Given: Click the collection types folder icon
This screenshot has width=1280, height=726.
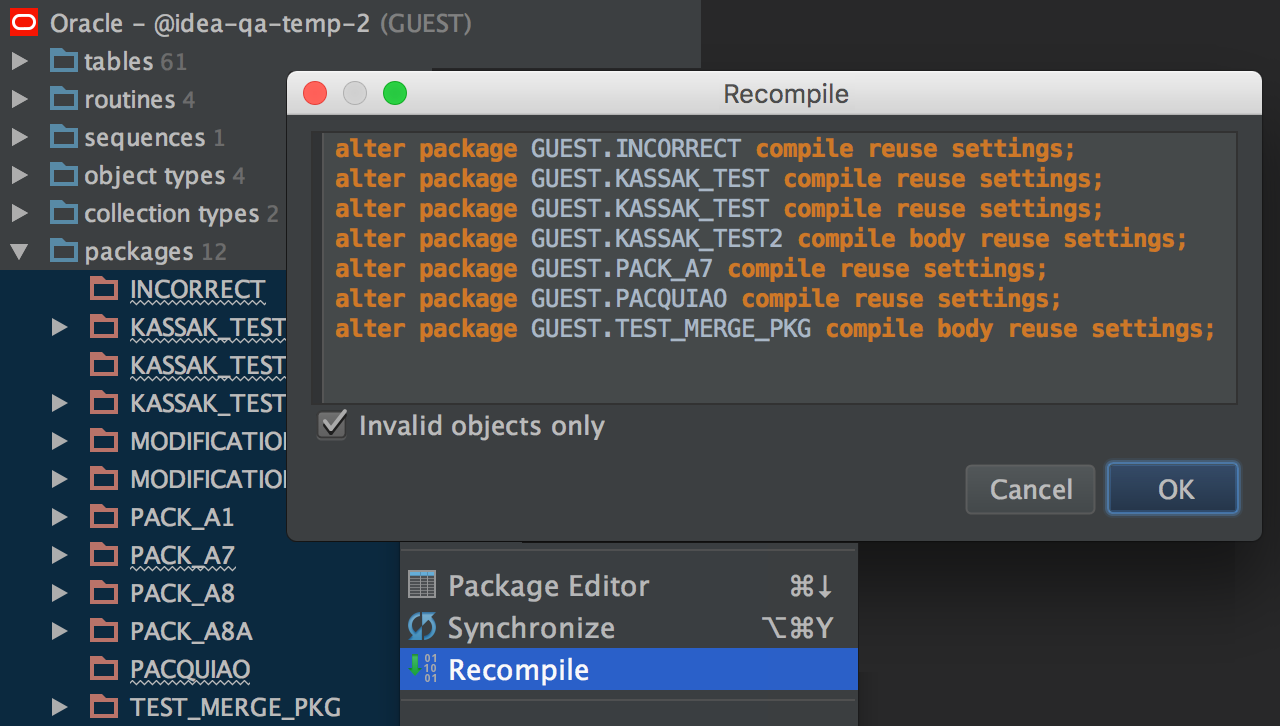Looking at the screenshot, I should pos(64,213).
